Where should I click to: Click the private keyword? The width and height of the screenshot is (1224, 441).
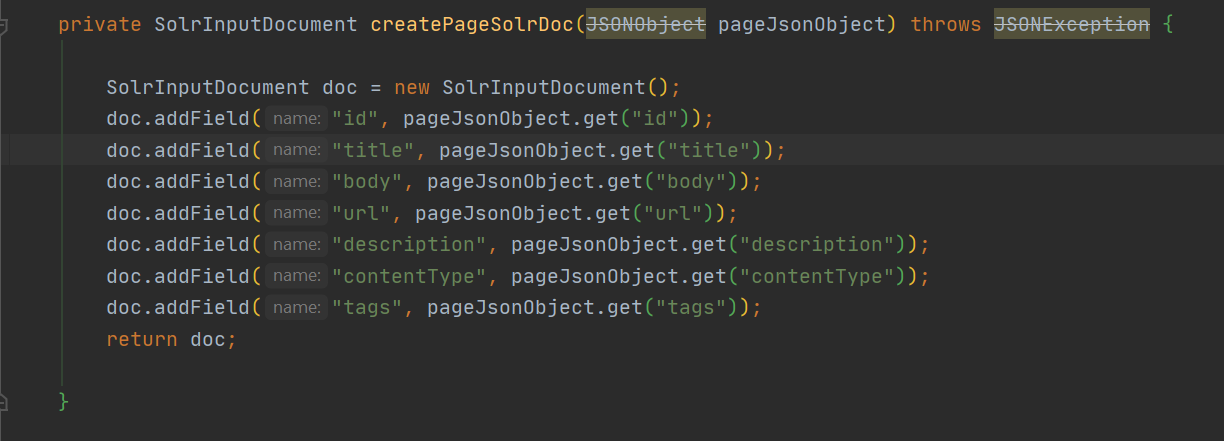pyautogui.click(x=100, y=24)
